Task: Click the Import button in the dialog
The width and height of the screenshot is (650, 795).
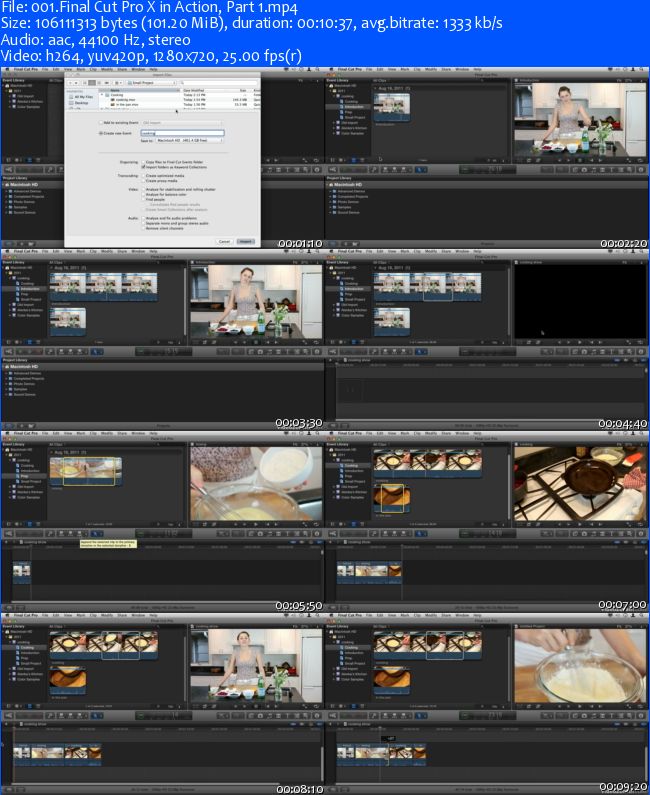Action: pos(246,241)
